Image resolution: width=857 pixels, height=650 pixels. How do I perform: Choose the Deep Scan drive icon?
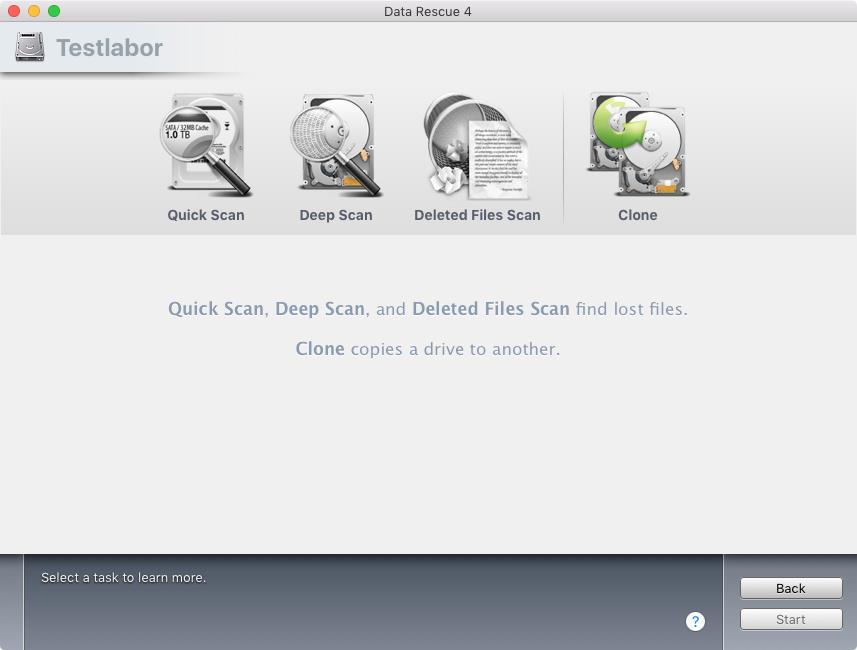click(336, 145)
